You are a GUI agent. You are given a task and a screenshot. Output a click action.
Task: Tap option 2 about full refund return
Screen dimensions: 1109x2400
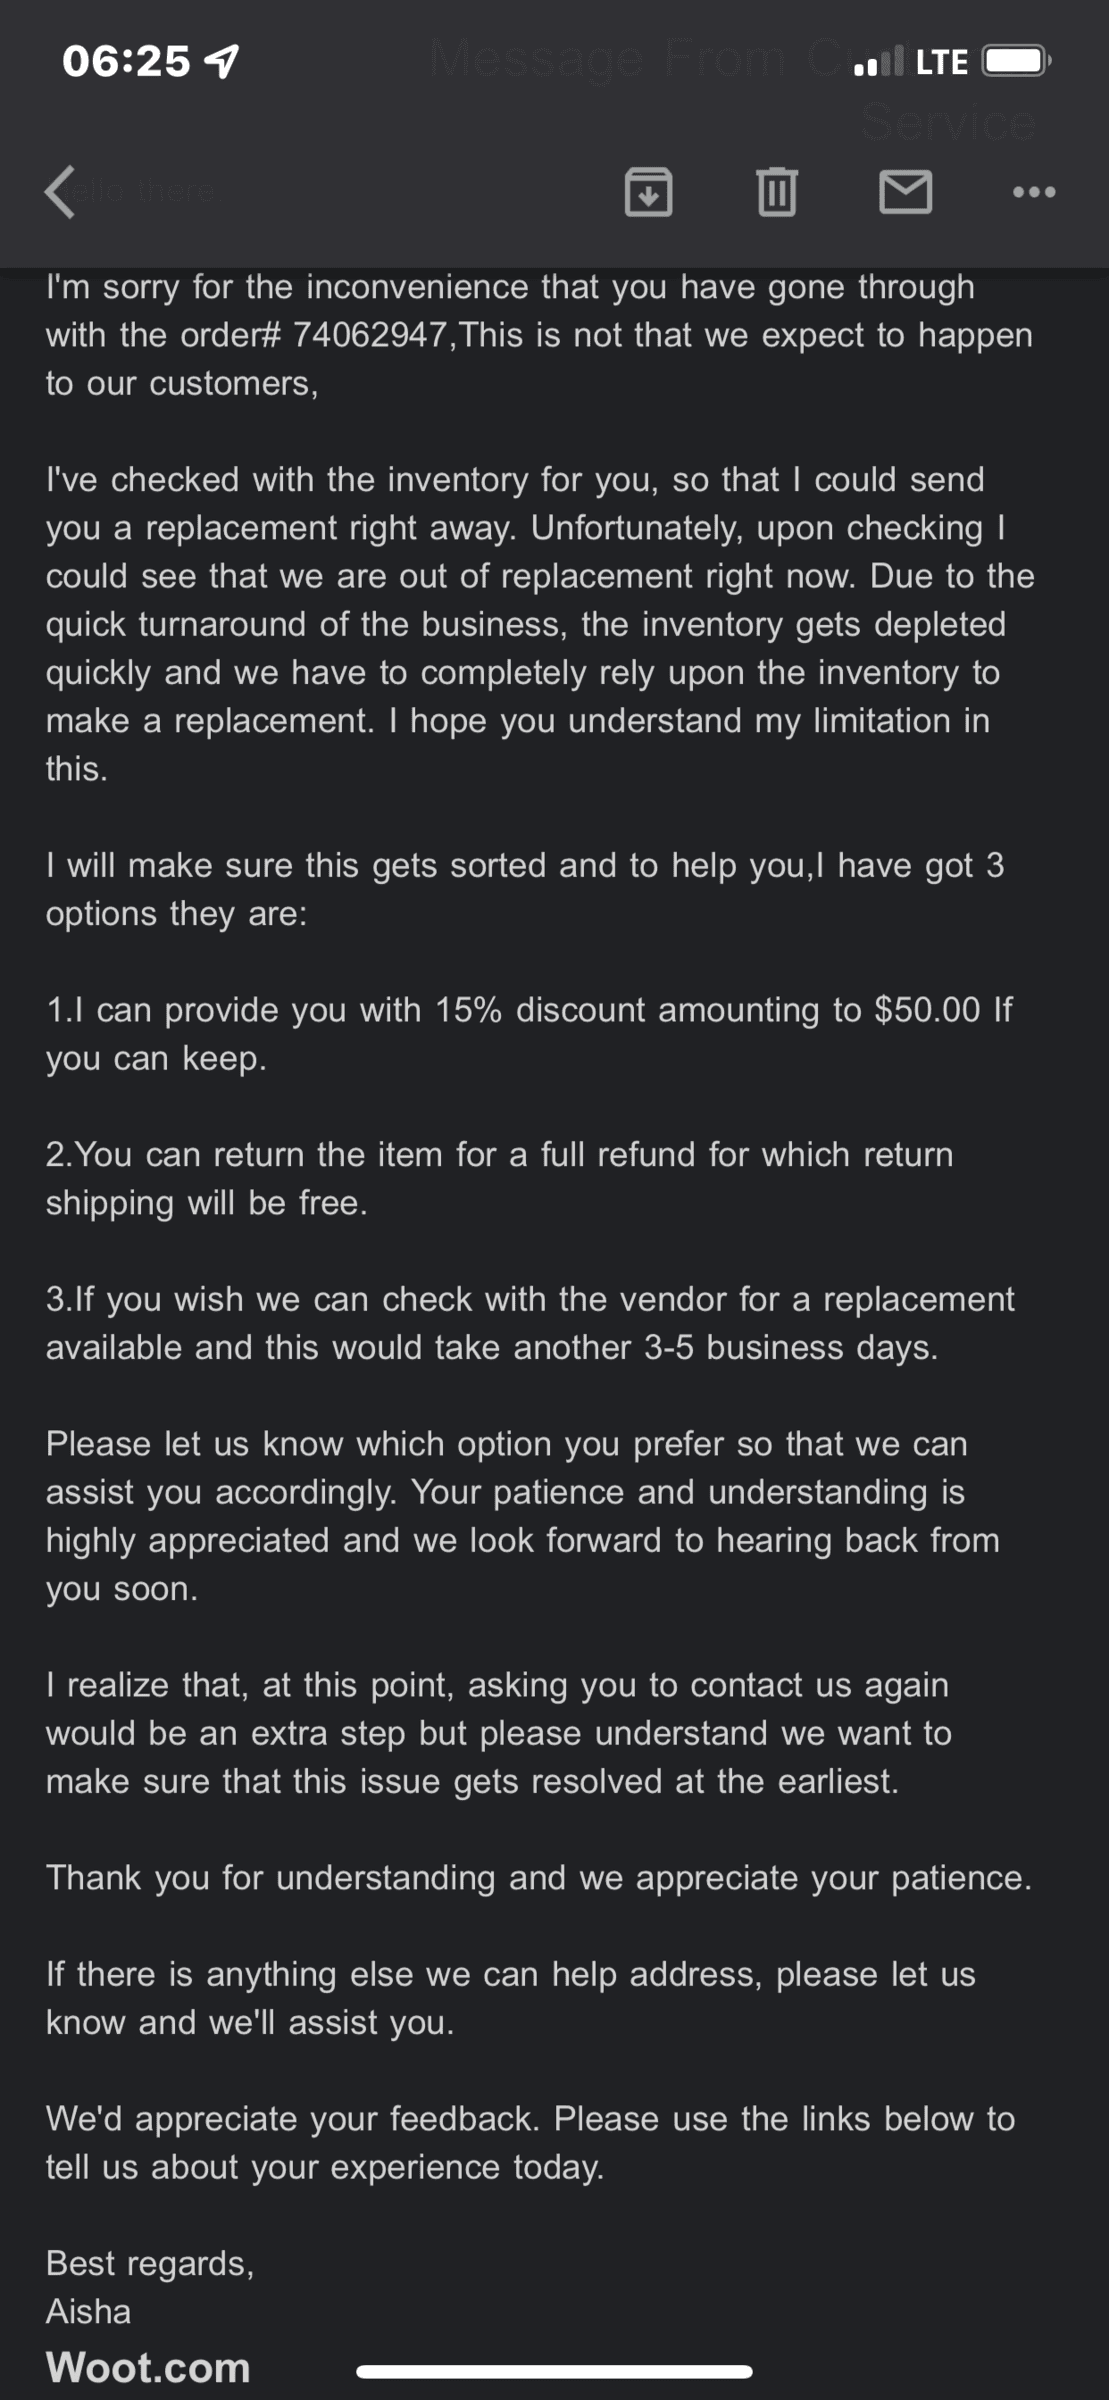tap(499, 1178)
